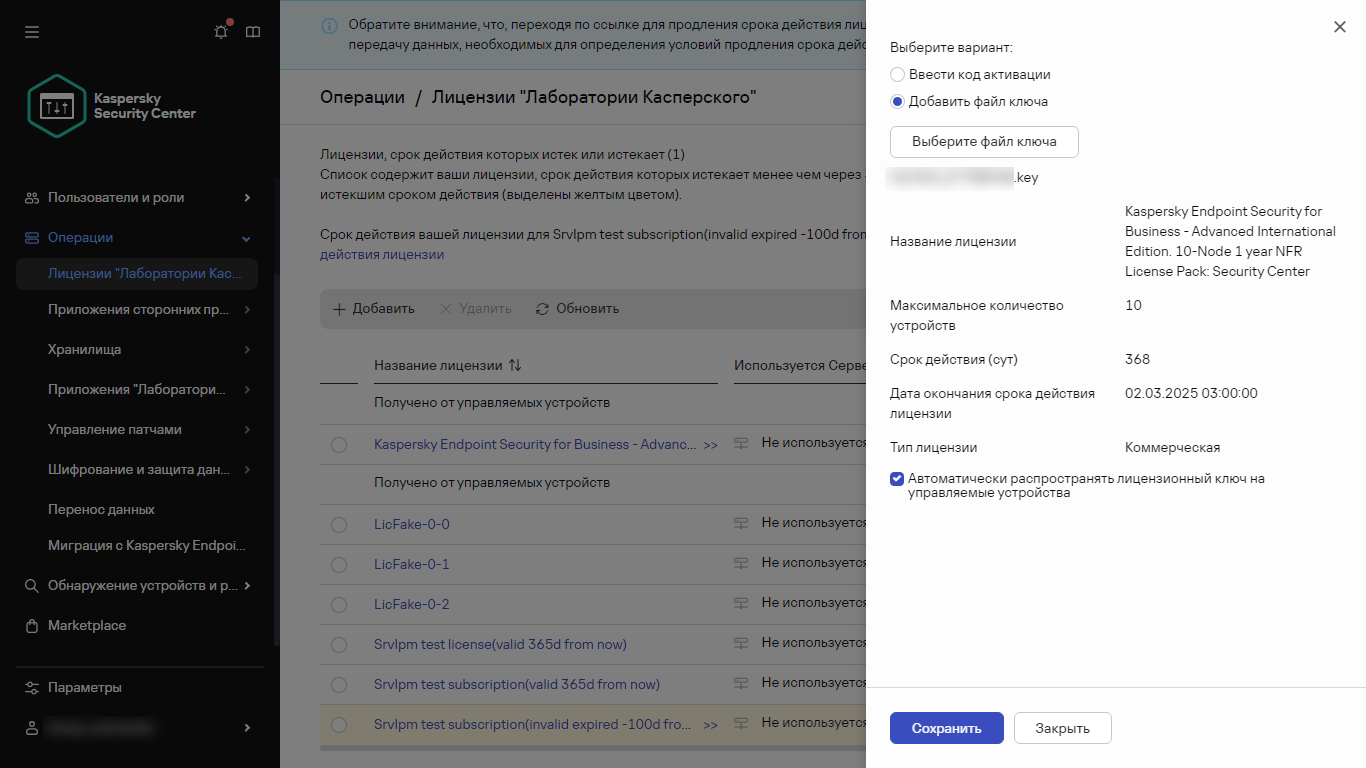
Task: Open the navigation hamburger menu
Action: pyautogui.click(x=32, y=32)
